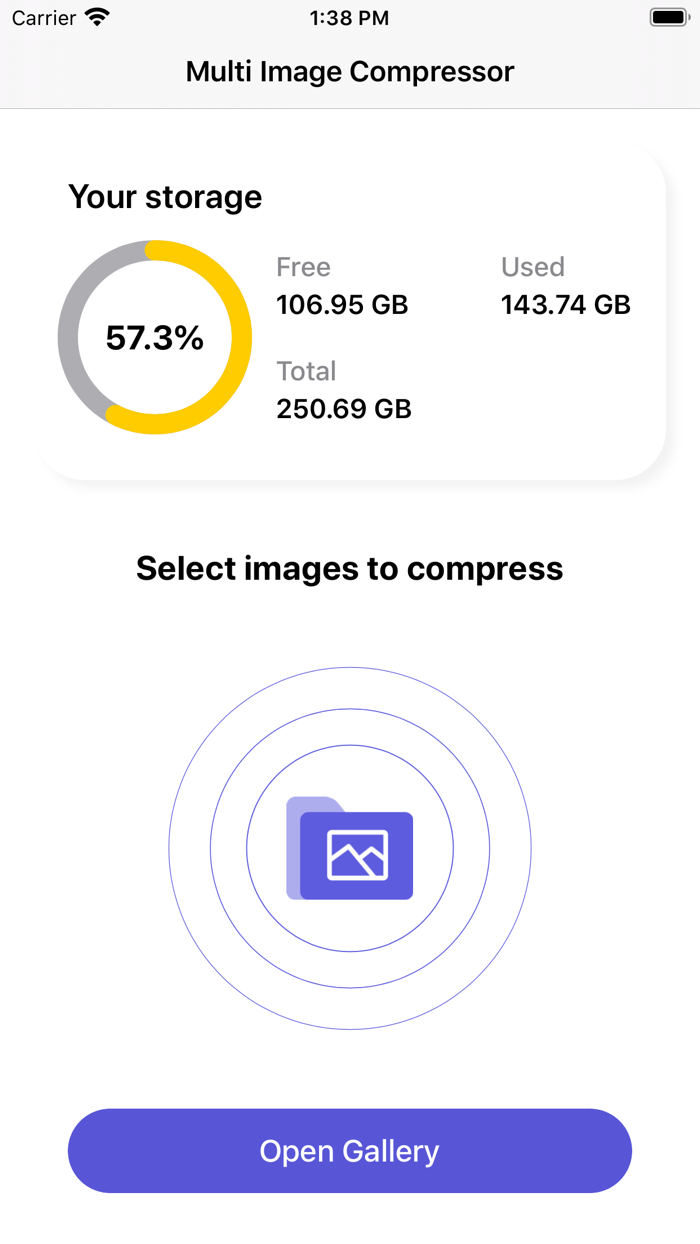Image resolution: width=700 pixels, height=1244 pixels.
Task: Tap the Free storage label text
Action: (303, 266)
